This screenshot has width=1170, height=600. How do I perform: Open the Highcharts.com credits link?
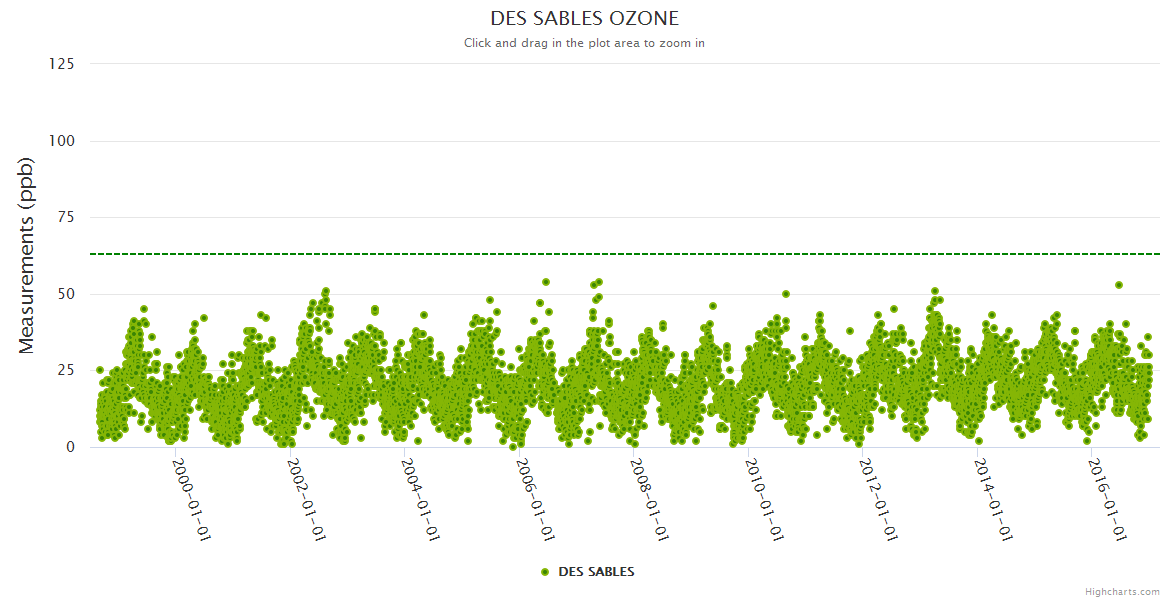click(x=1122, y=592)
